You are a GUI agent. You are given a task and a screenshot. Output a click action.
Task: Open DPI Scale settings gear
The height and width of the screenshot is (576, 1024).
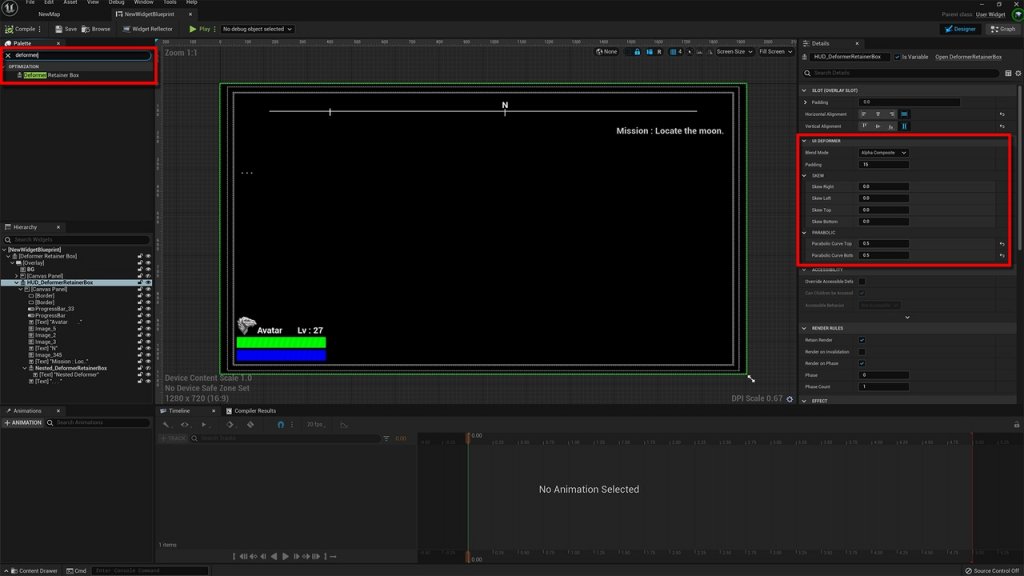click(790, 399)
